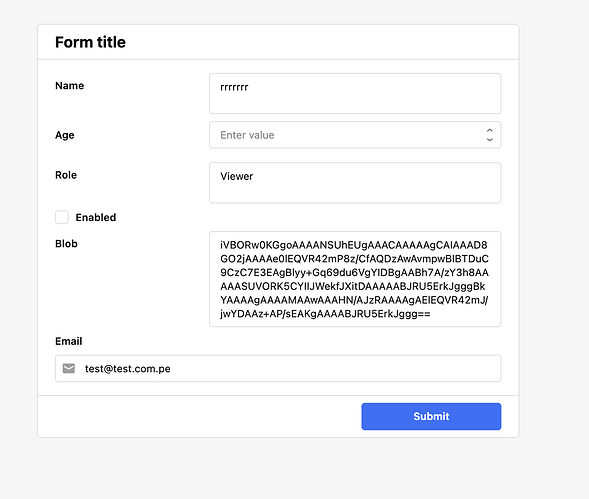Click the Email label
Image resolution: width=589 pixels, height=499 pixels.
point(68,341)
